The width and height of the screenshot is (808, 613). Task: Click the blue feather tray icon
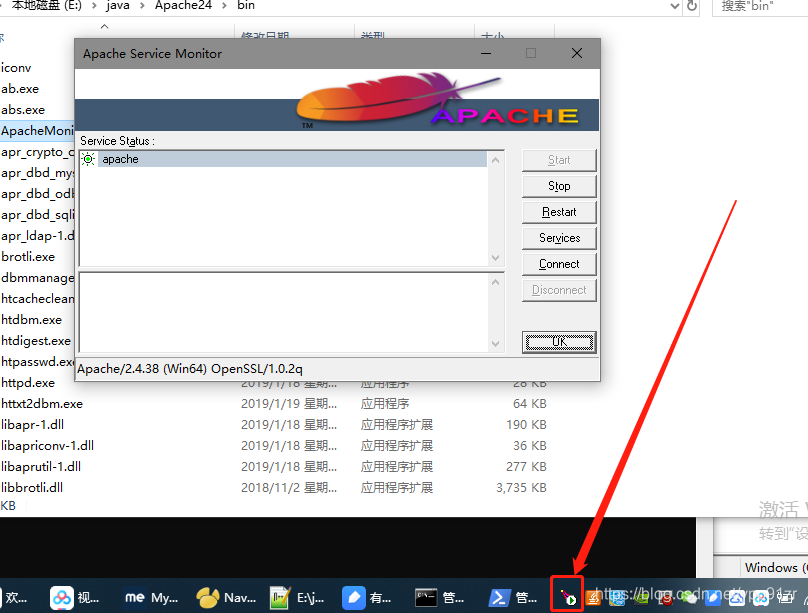(713, 598)
